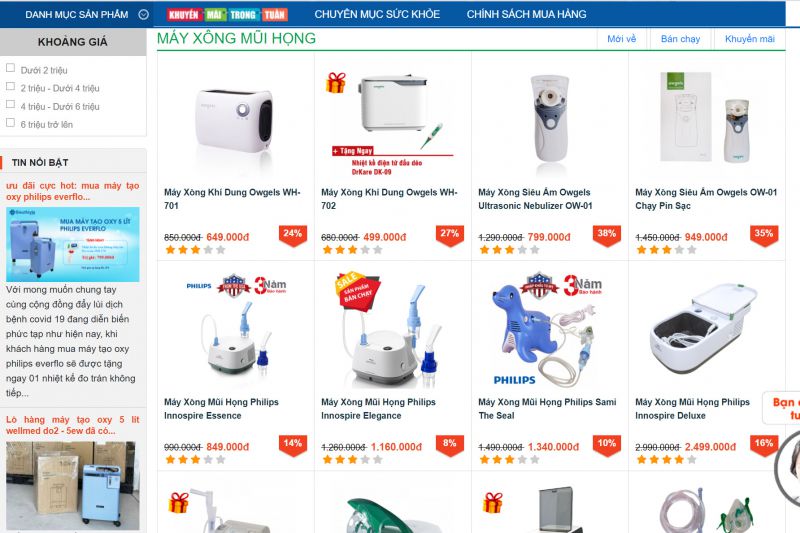The width and height of the screenshot is (800, 533).
Task: Check the Dưới 2 triệu price filter
Action: pos(10,68)
